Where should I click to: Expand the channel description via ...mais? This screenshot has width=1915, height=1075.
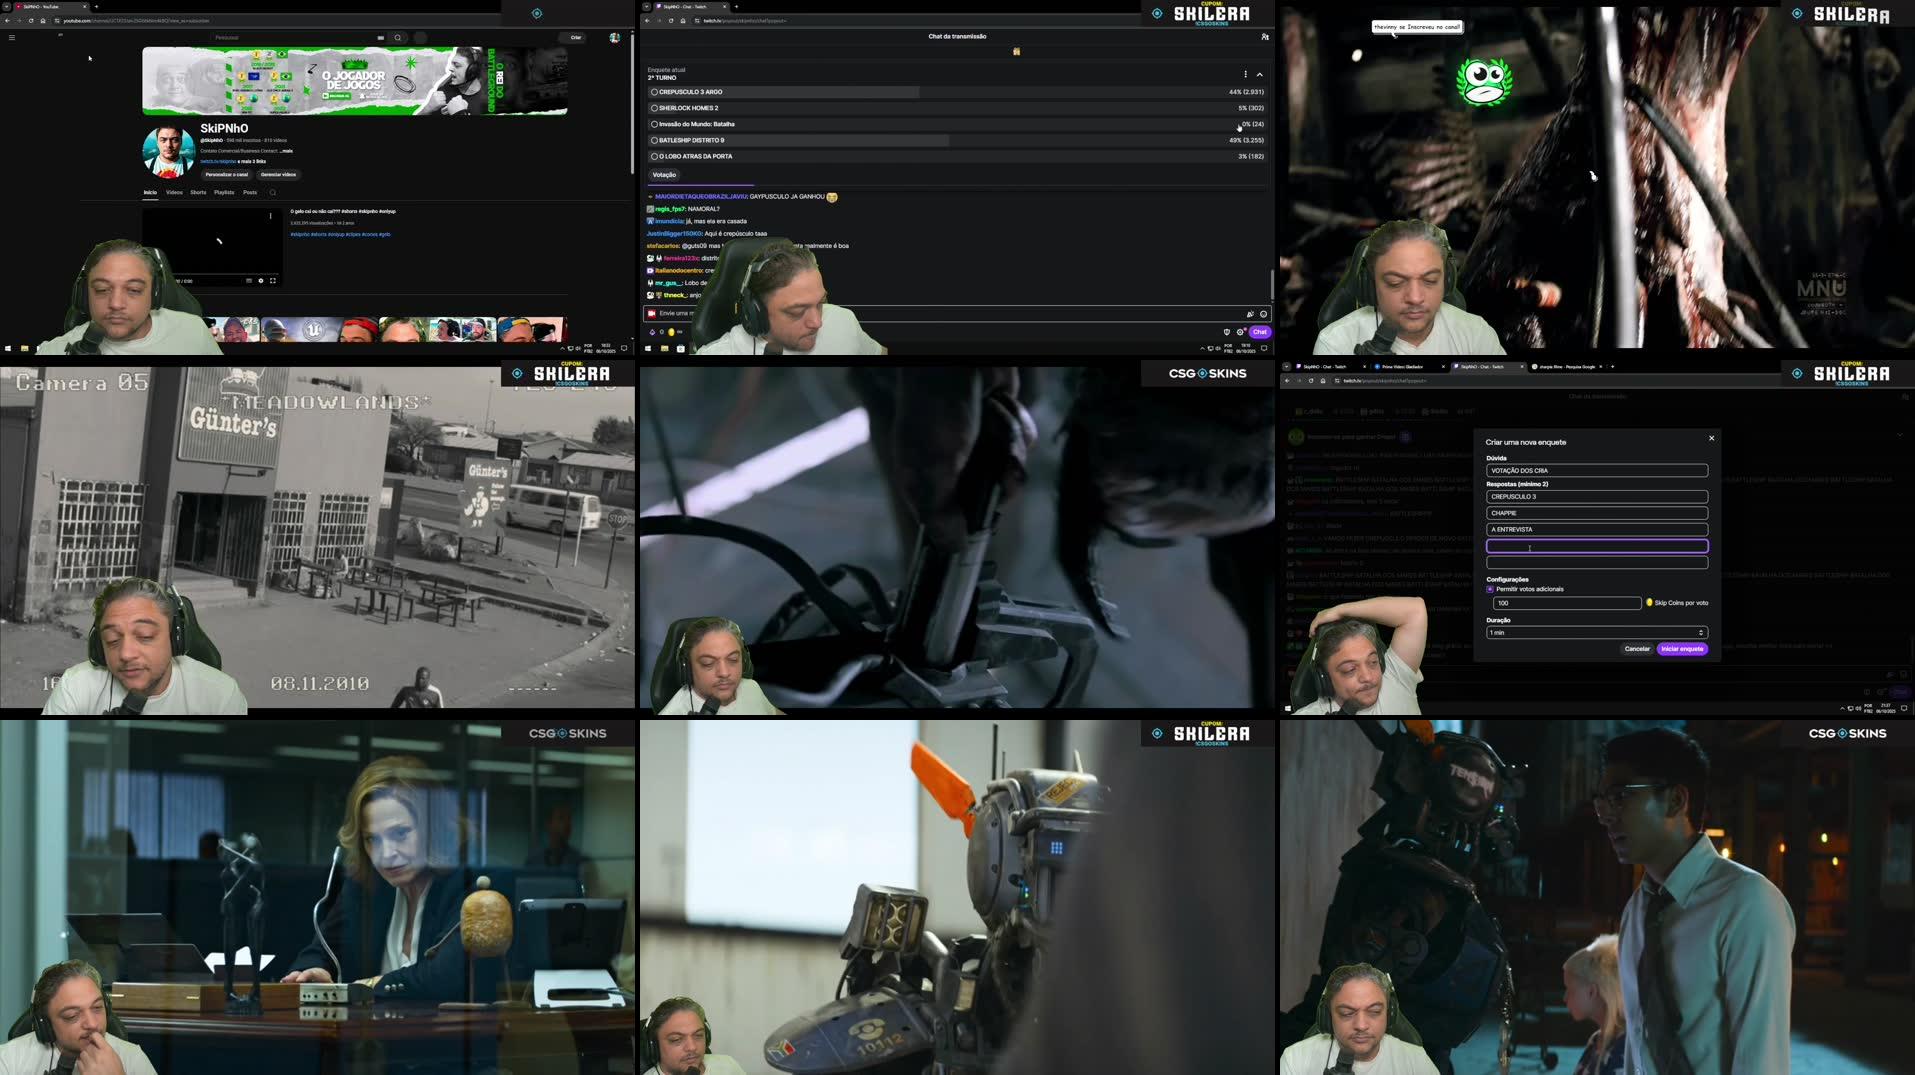(286, 151)
